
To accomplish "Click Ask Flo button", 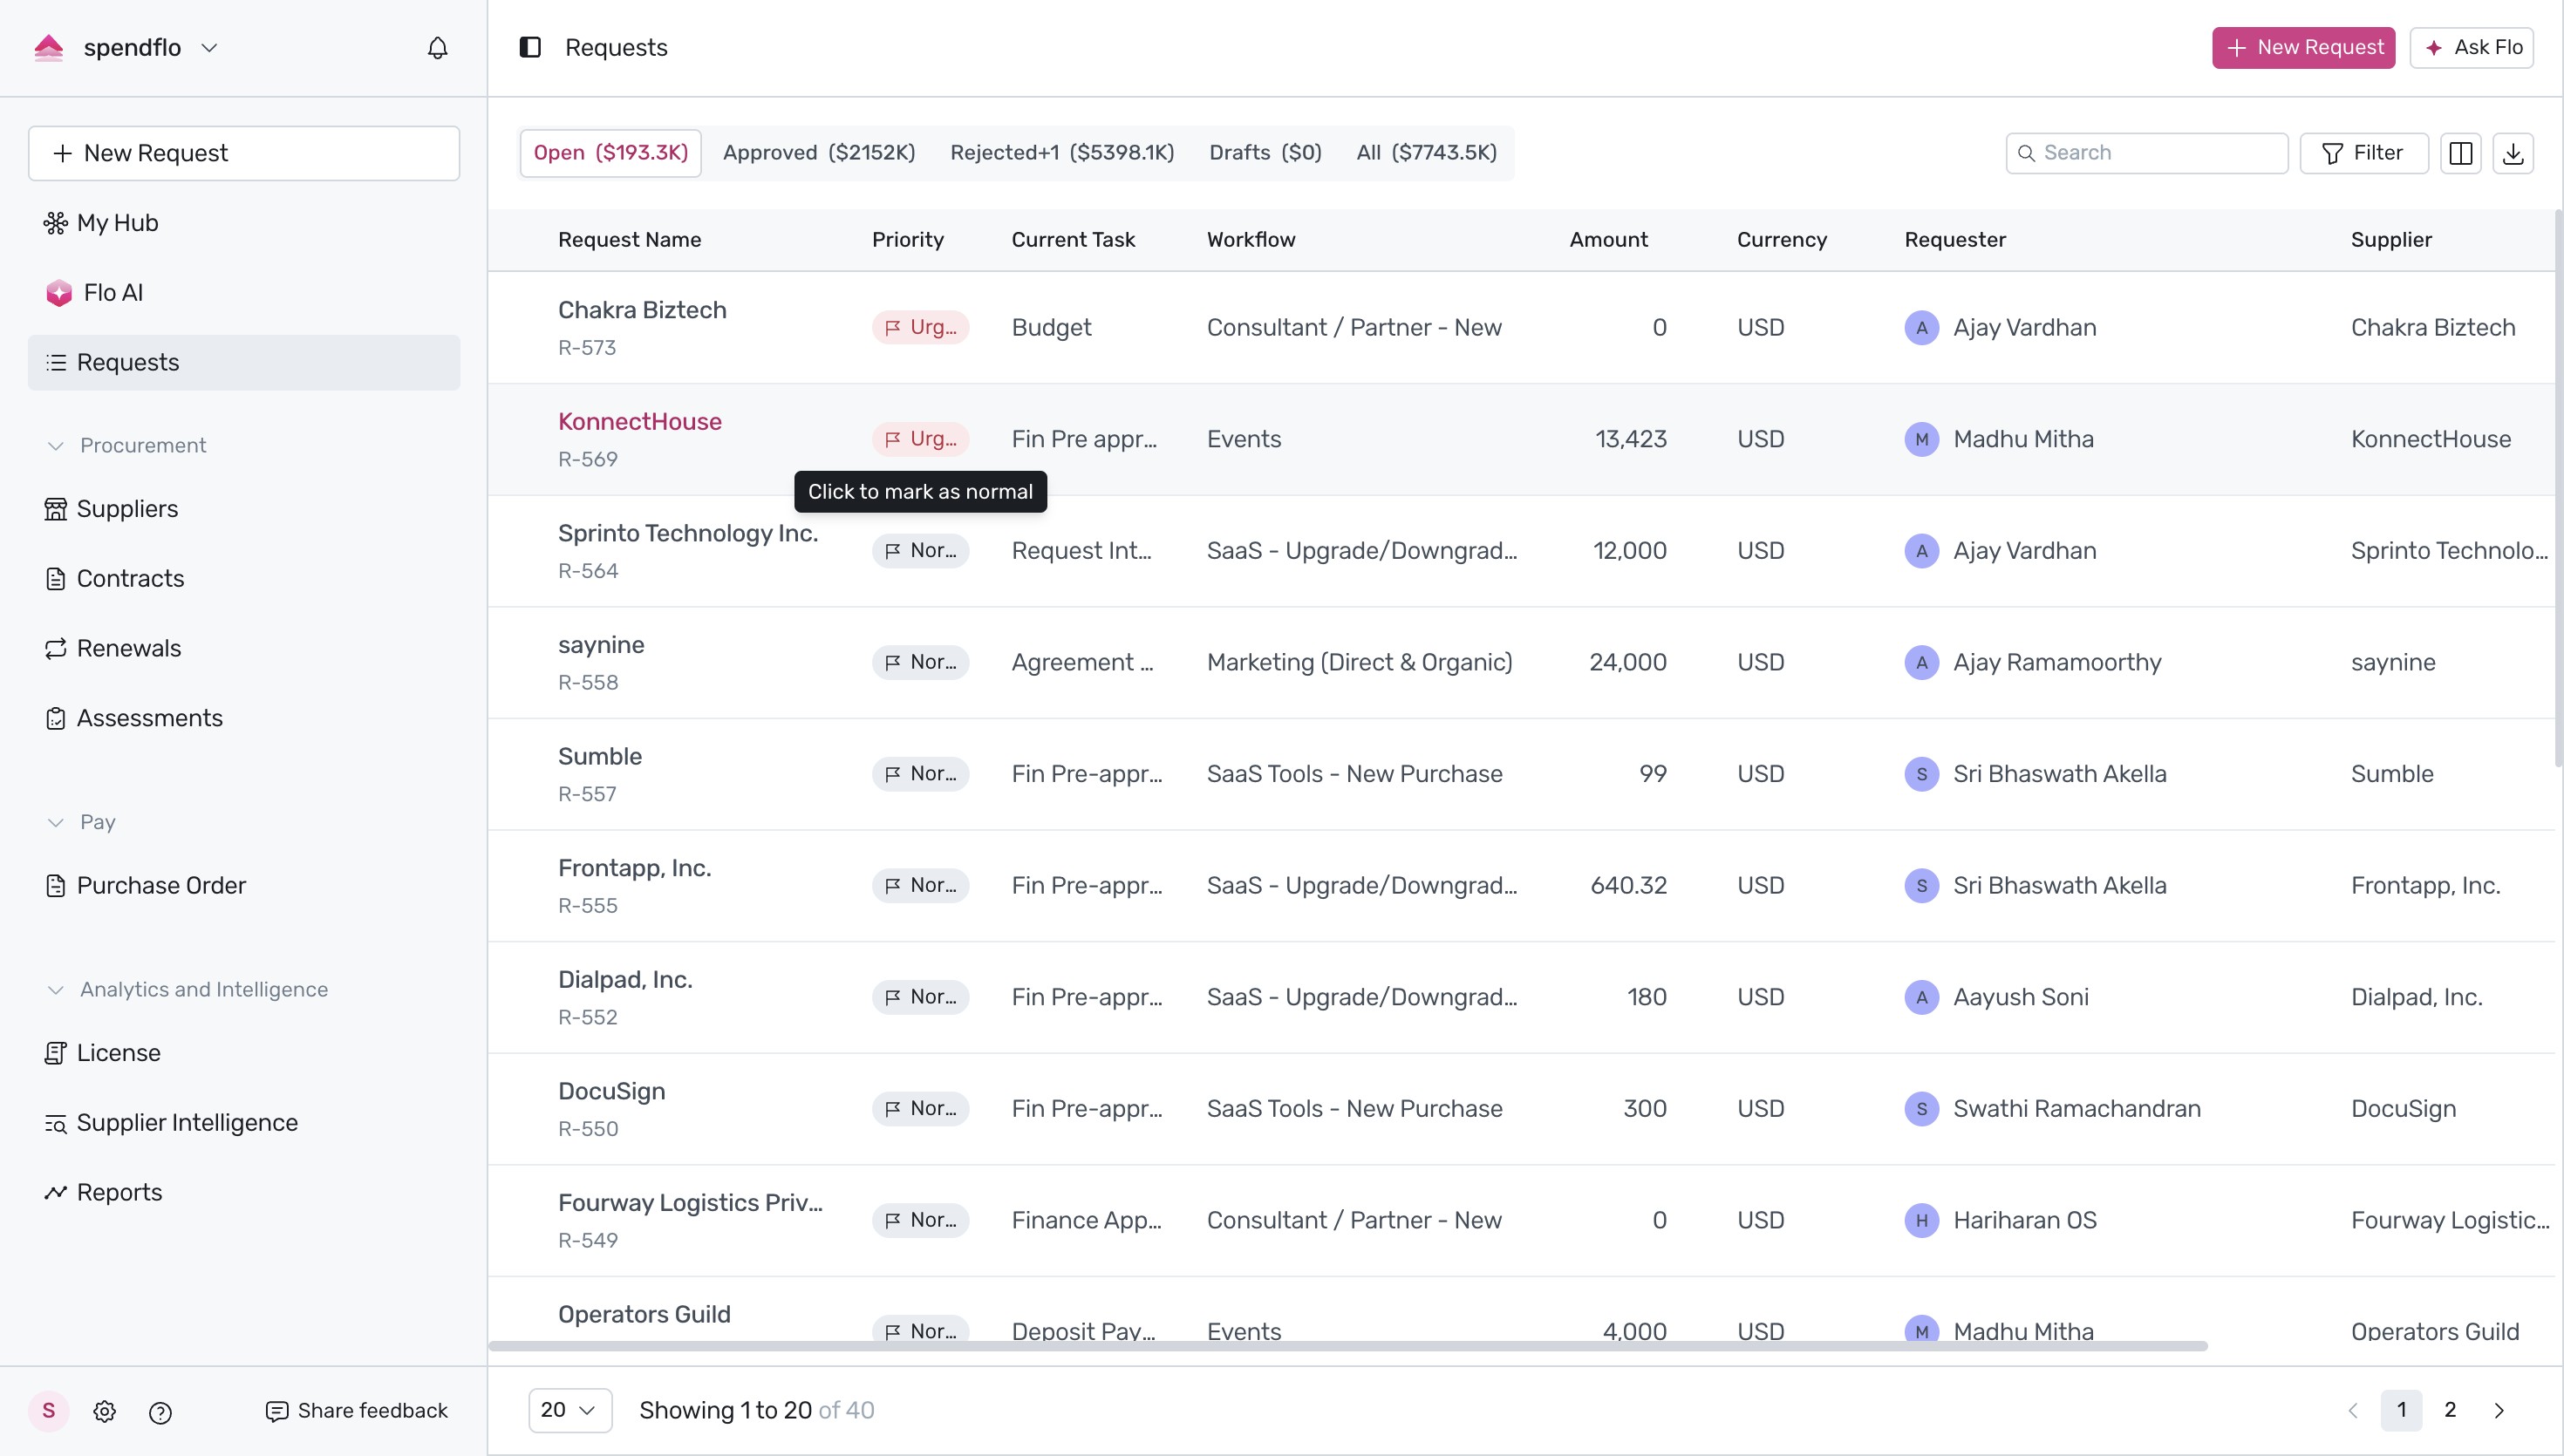I will click(x=2471, y=47).
